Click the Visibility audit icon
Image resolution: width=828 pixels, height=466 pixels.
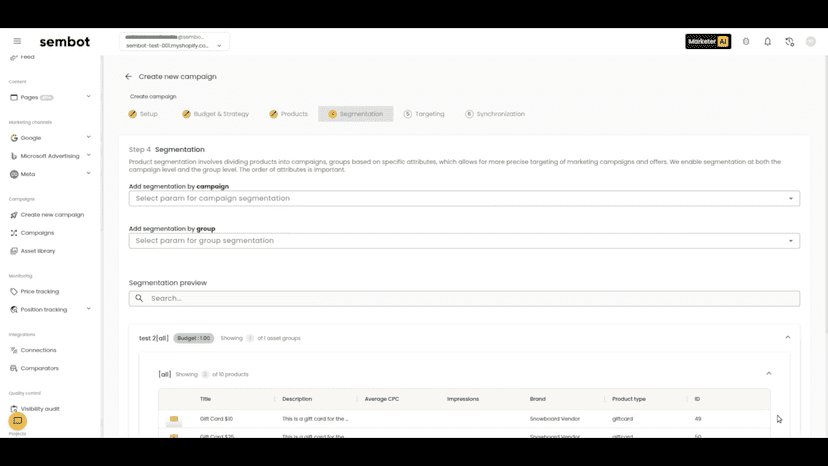pyautogui.click(x=14, y=408)
